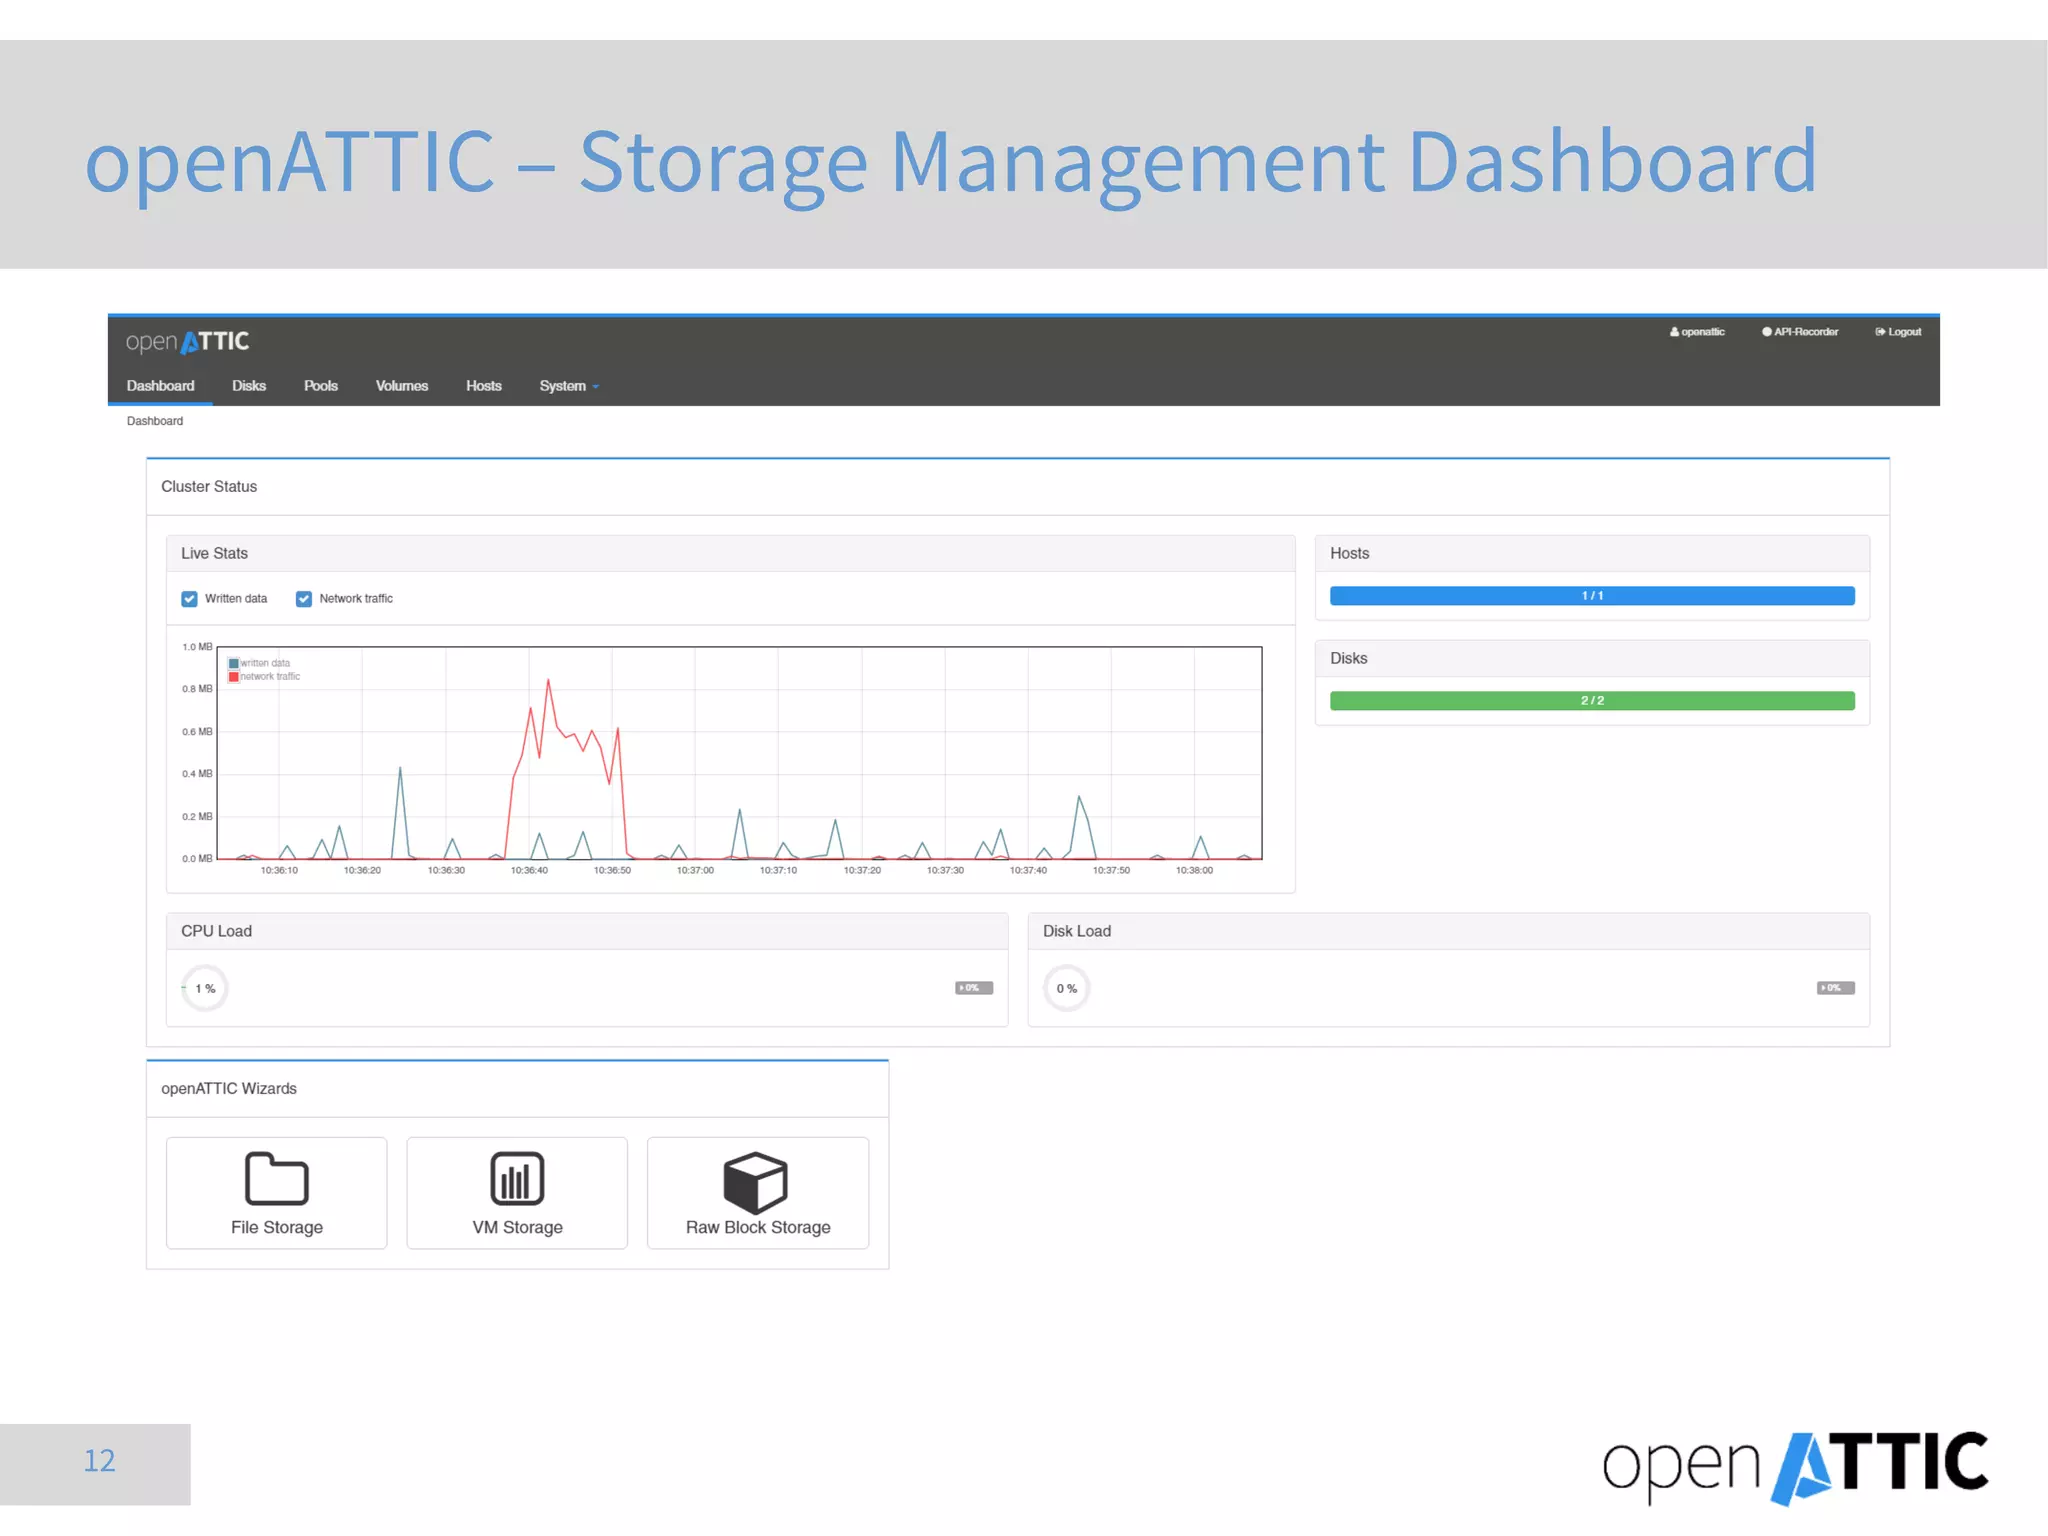Click the written data legend swatch
Viewport: 2048px width, 1536px height.
tap(234, 663)
